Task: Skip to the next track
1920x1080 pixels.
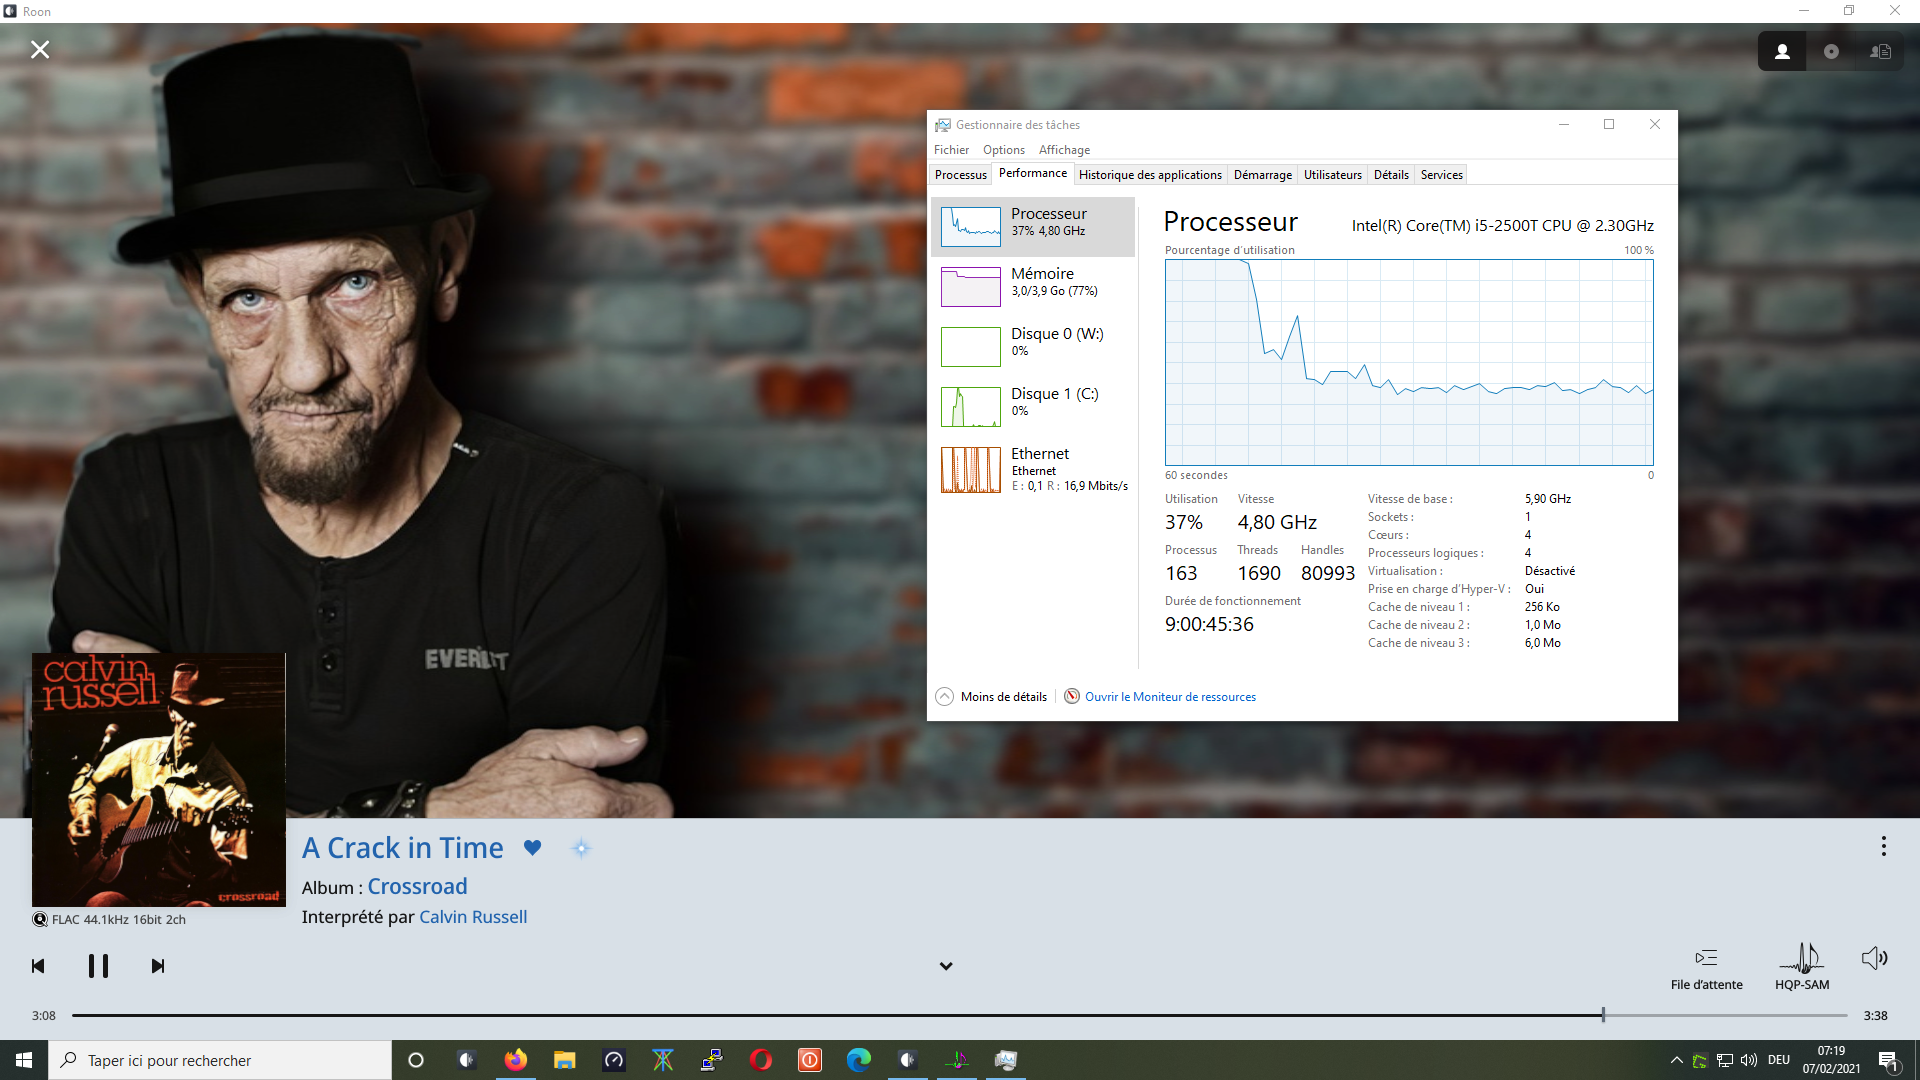Action: 158,966
